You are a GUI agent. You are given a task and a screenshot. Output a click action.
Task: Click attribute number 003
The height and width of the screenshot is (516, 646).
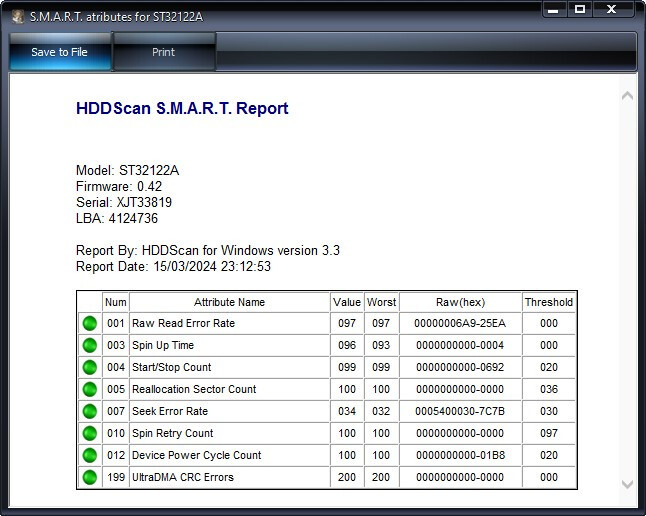tap(116, 345)
